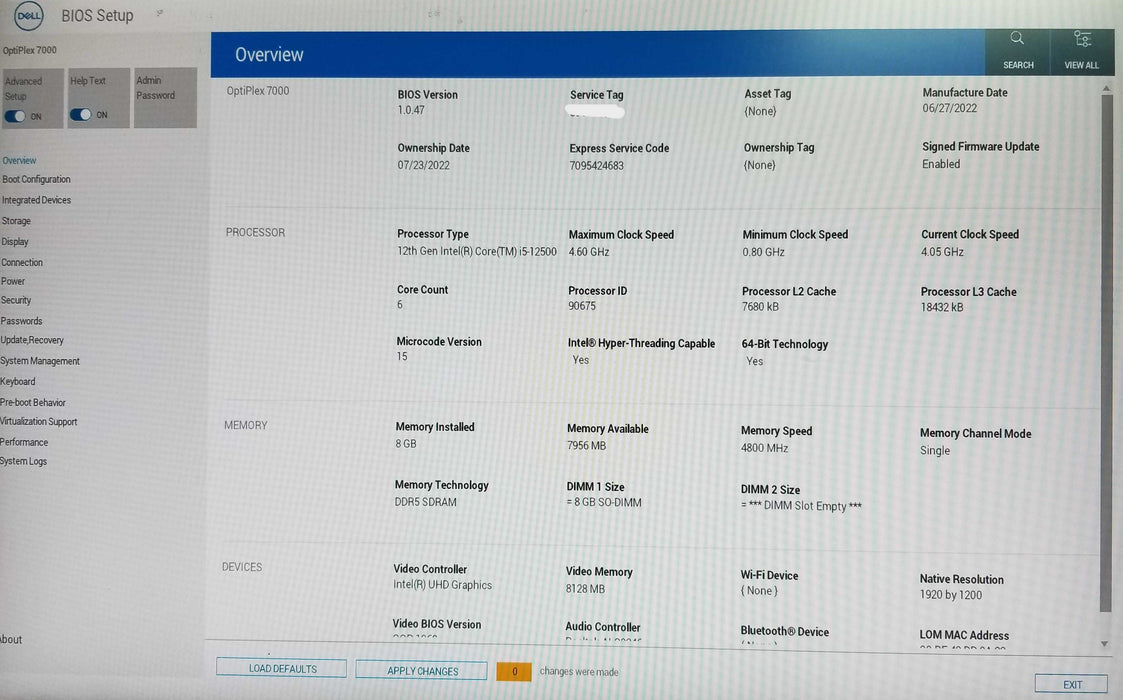Screen dimensions: 1123x700
Task: Click the DEVICES section label
Action: click(x=242, y=567)
